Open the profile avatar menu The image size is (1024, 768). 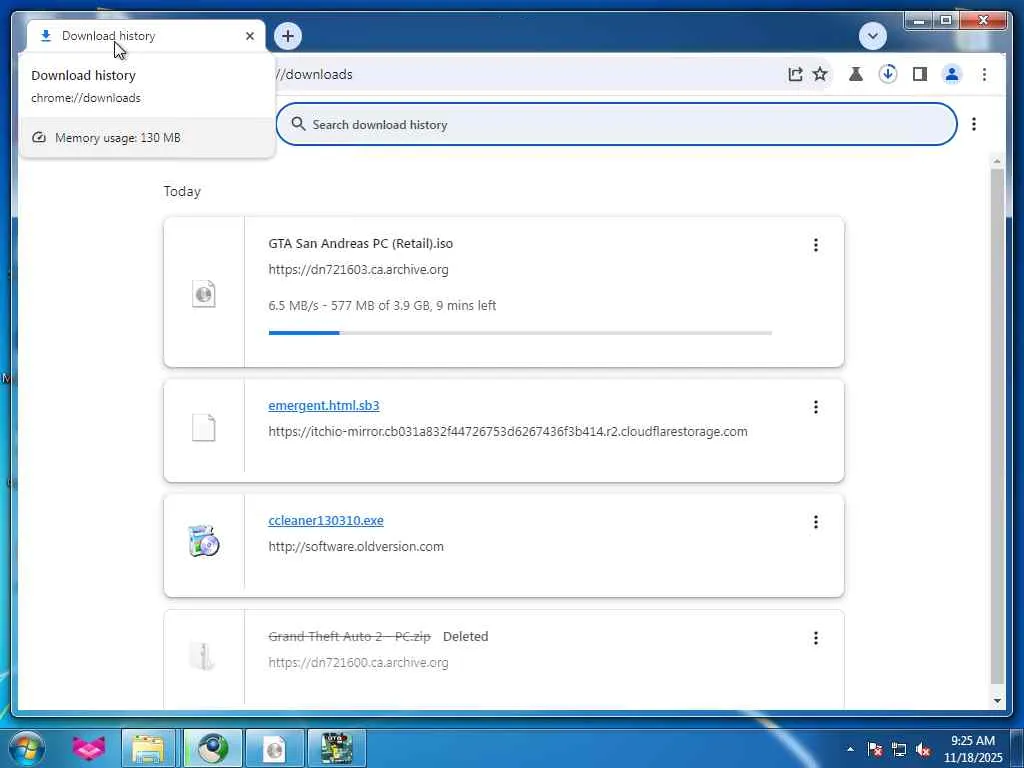point(952,74)
